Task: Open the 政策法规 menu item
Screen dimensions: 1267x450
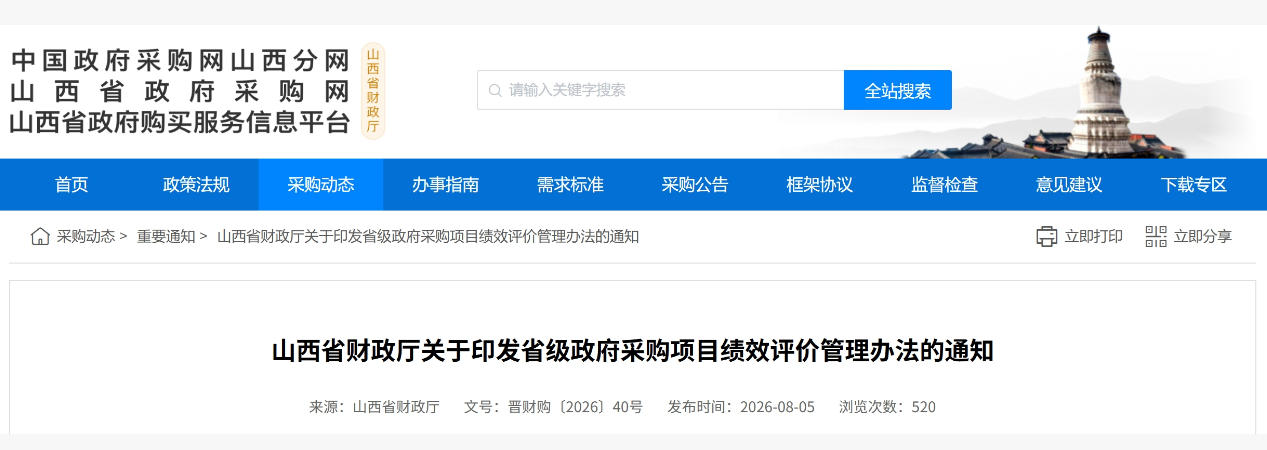Action: 196,185
